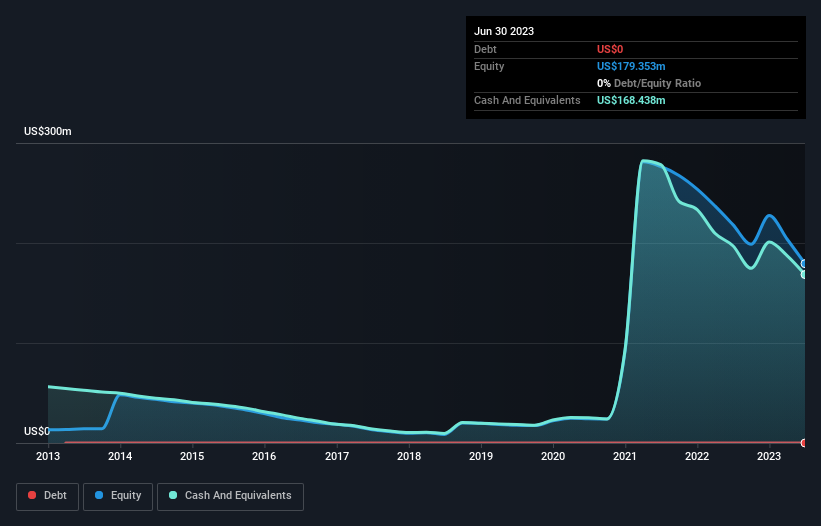Toggle the Equity series legend button
This screenshot has height=526, width=821.
pyautogui.click(x=118, y=496)
